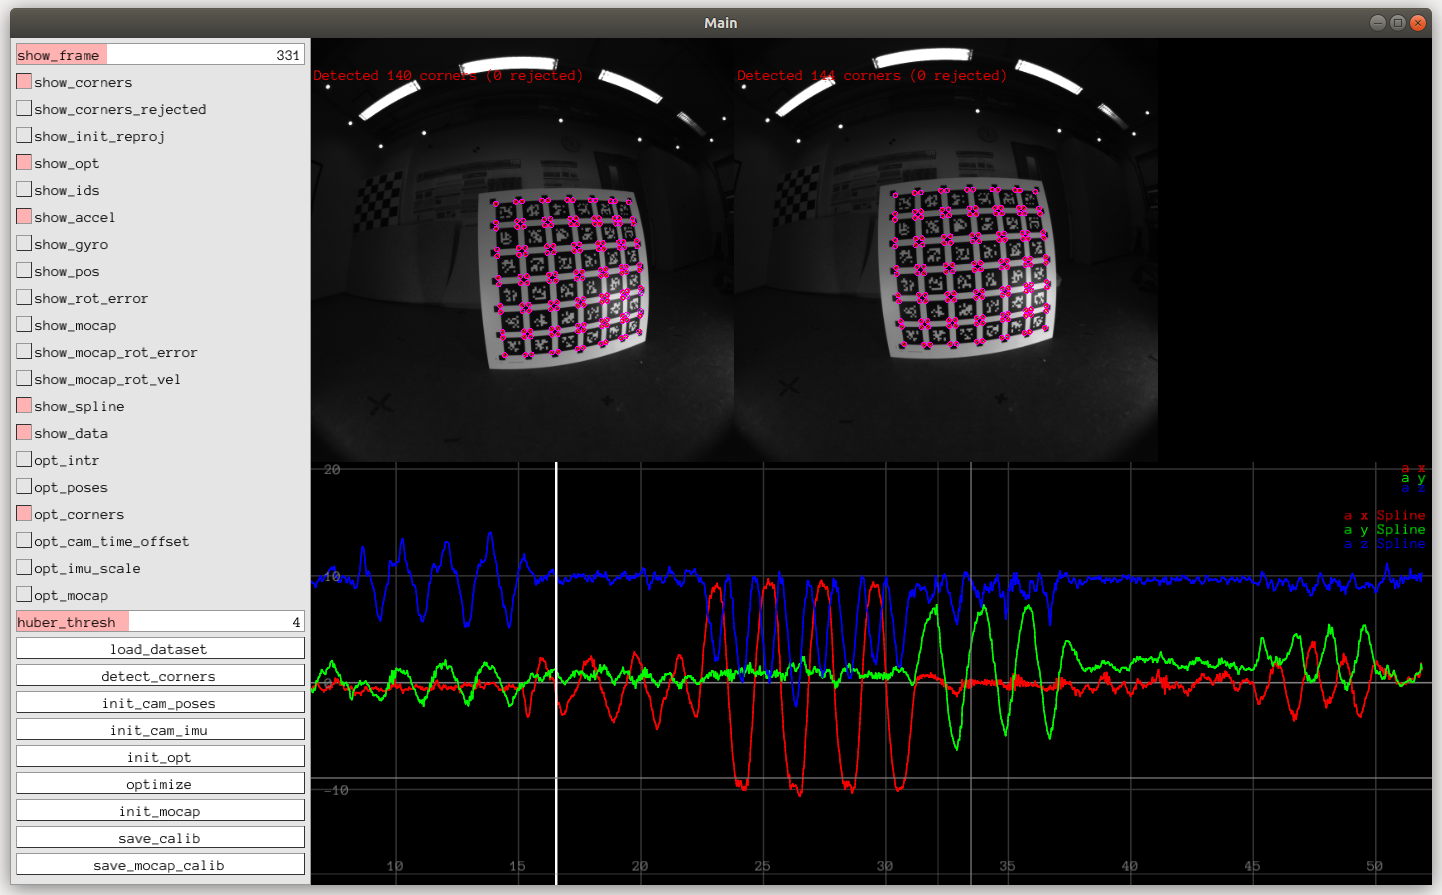Screen dimensions: 1442x895
Task: Tick the show_mocap checkbox
Action: pos(24,325)
